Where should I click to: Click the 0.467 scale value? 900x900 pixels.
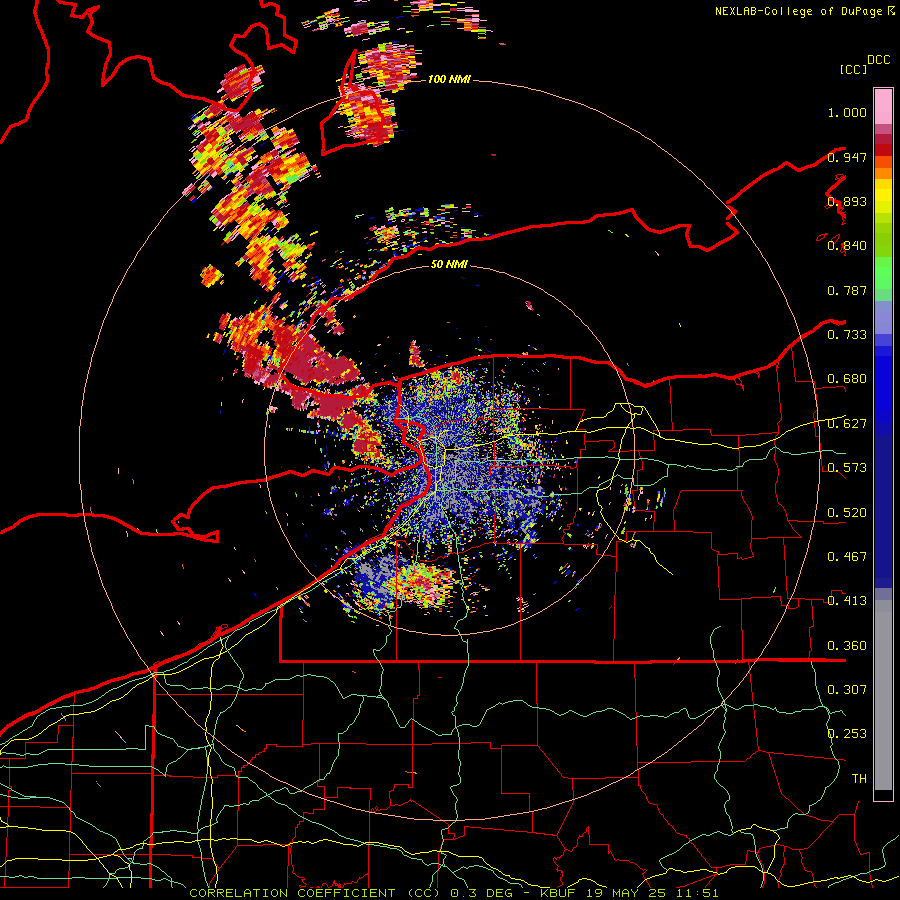(847, 557)
